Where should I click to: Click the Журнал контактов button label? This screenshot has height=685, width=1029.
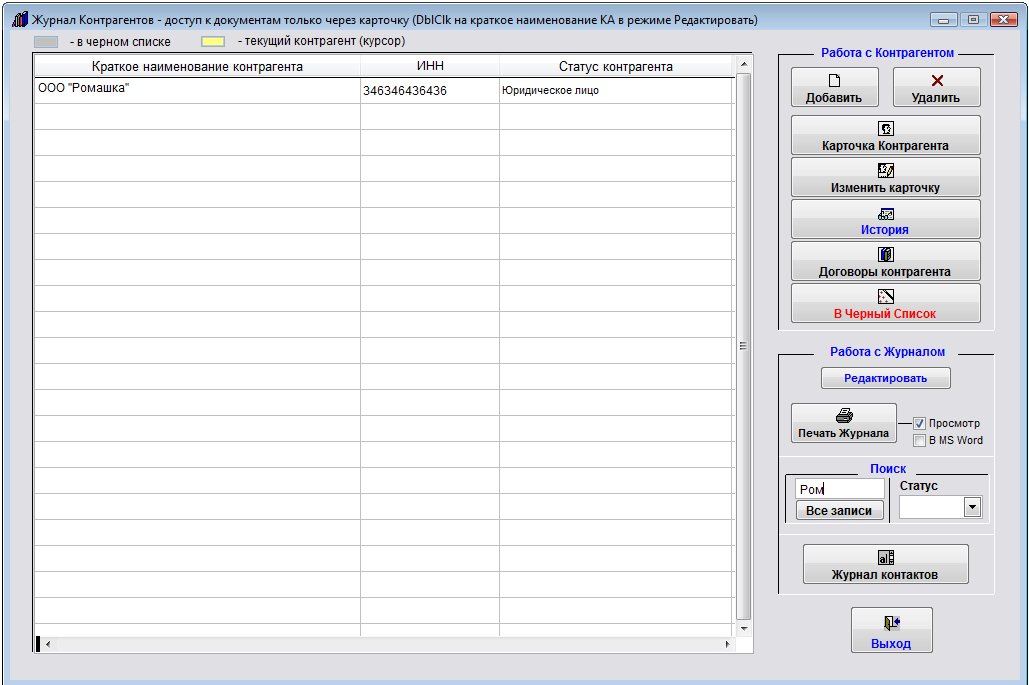pyautogui.click(x=885, y=575)
